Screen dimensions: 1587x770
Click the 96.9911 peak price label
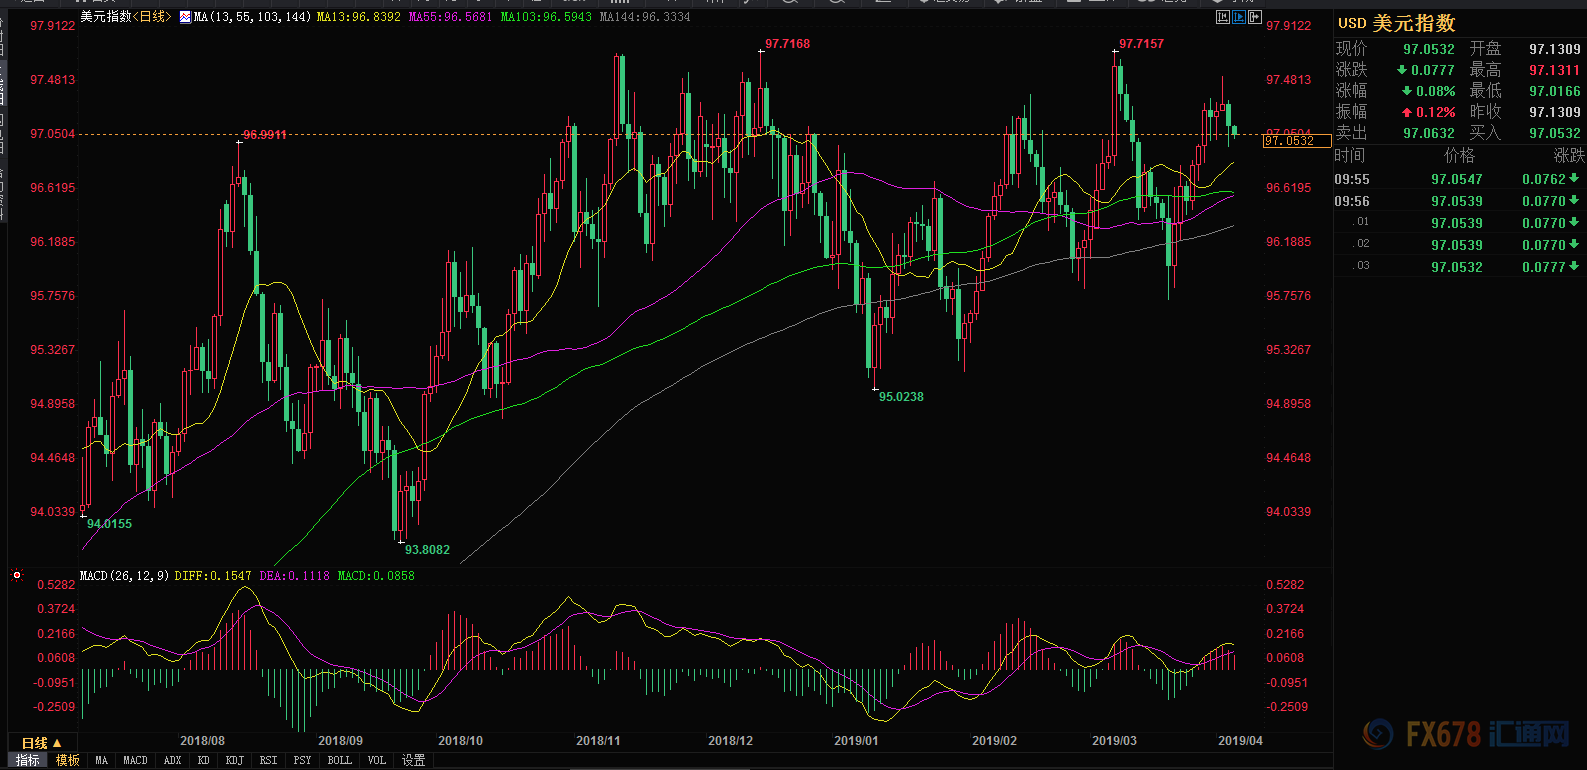pyautogui.click(x=264, y=135)
